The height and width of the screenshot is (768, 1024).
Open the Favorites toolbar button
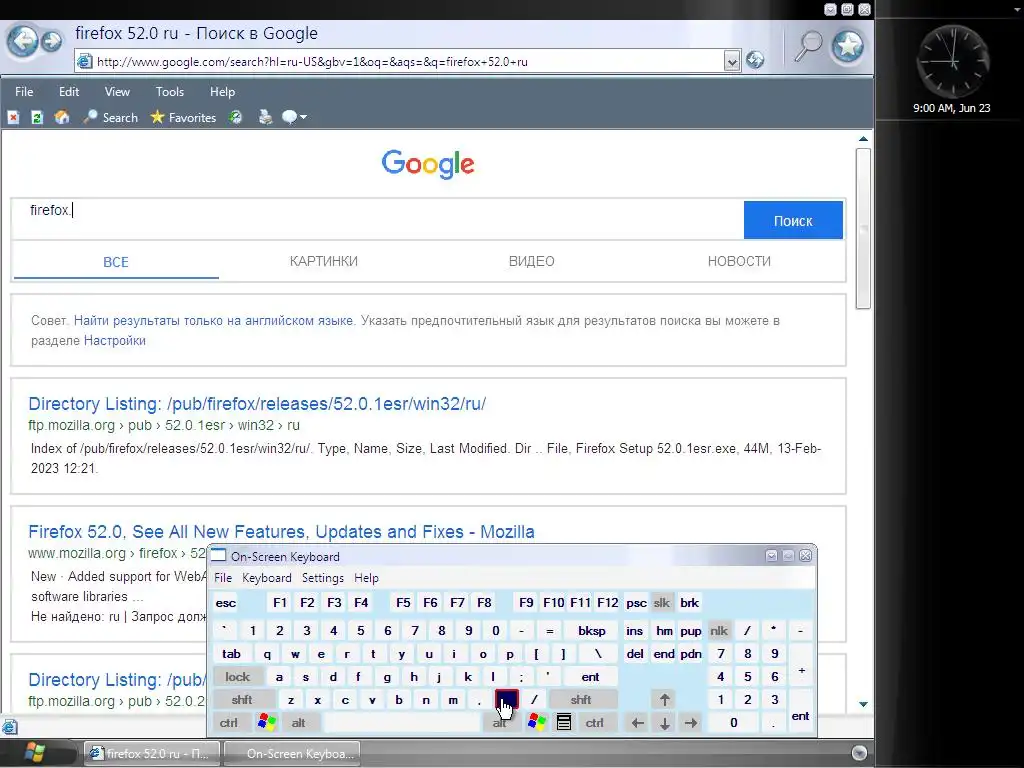[183, 118]
